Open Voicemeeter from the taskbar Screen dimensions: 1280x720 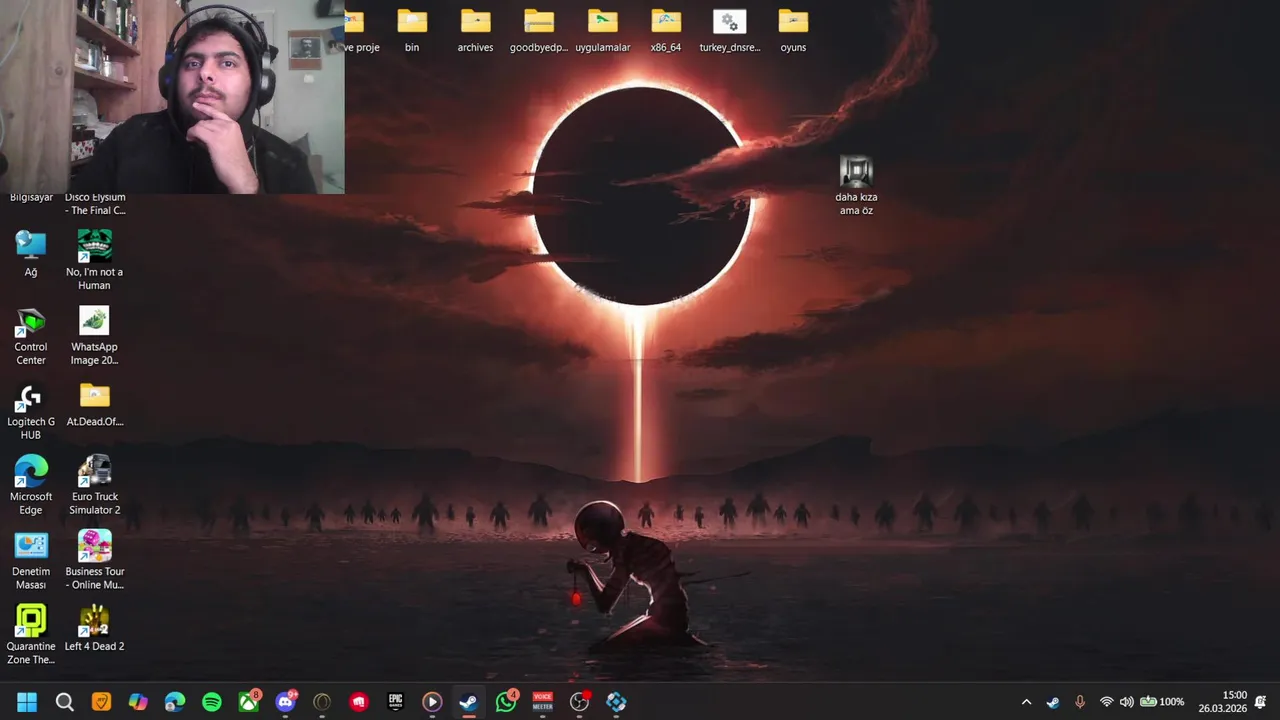point(542,702)
